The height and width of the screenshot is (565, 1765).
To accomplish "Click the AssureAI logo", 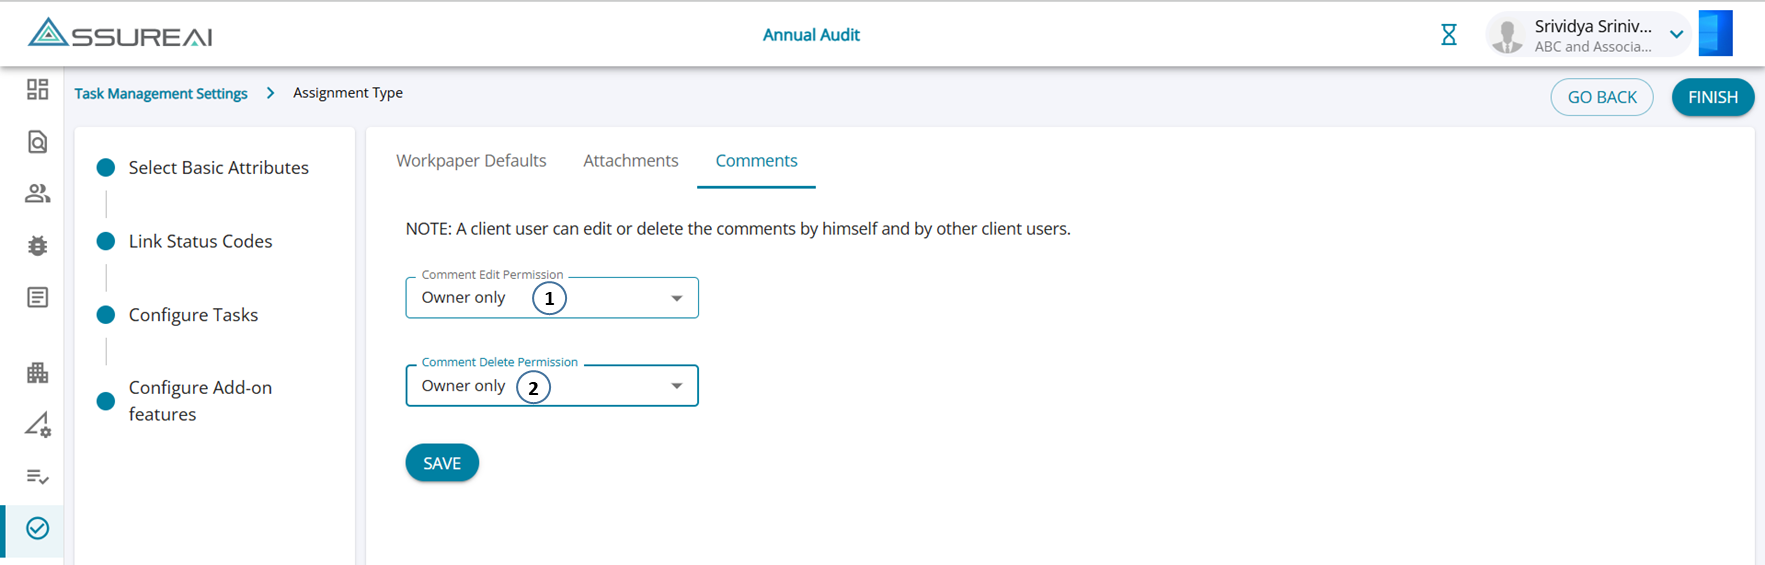I will click(120, 34).
